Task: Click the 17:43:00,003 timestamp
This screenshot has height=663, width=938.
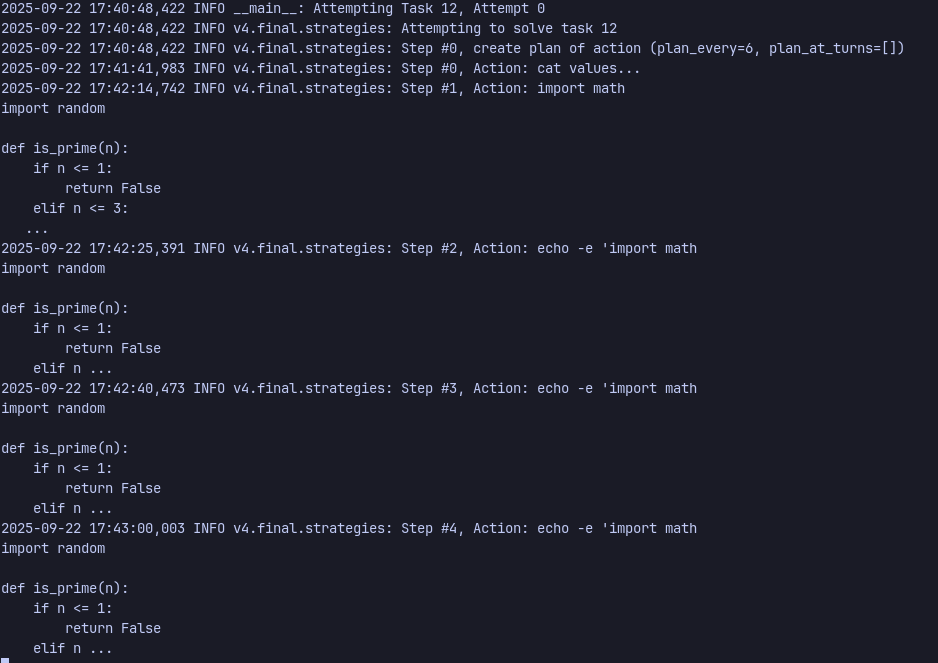Action: 137,528
